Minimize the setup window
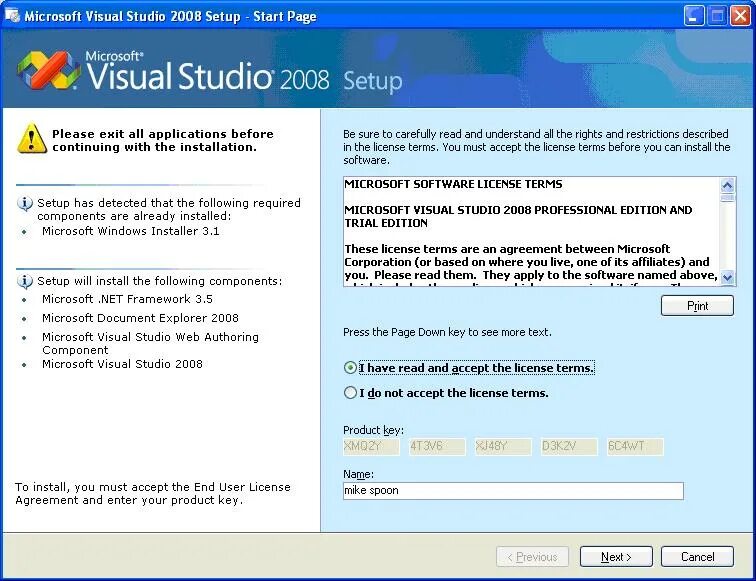This screenshot has height=581, width=756. [693, 16]
